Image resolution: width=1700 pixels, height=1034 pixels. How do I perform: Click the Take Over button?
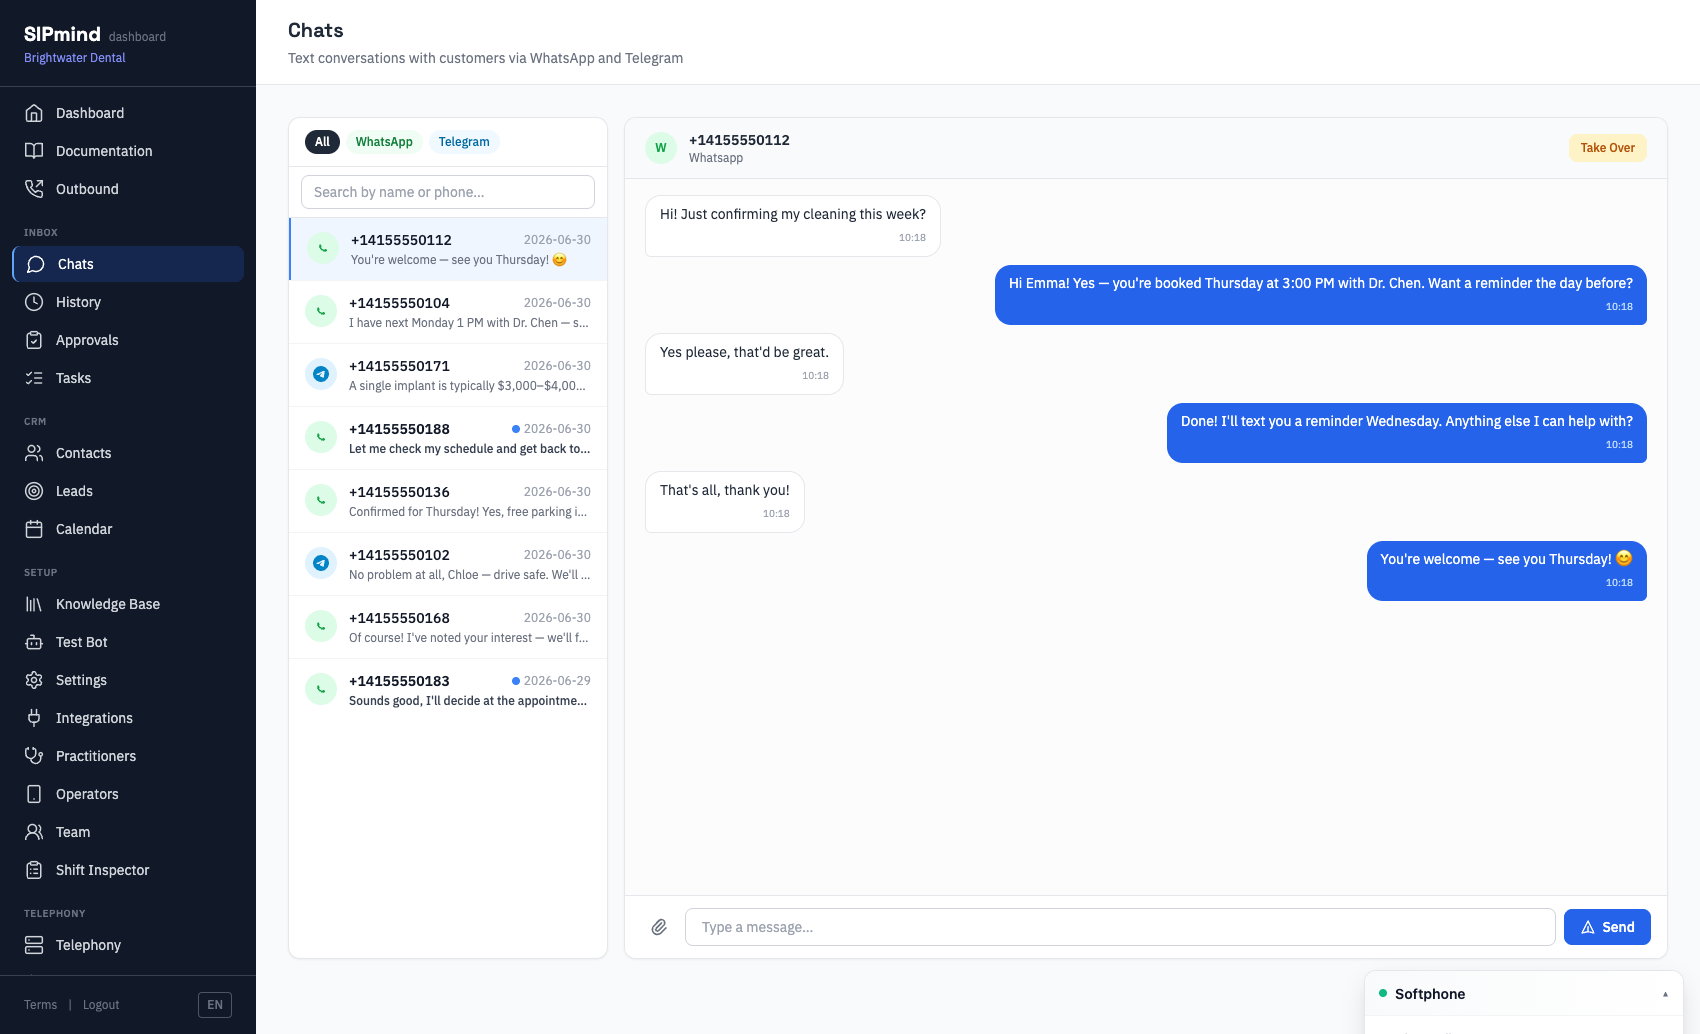[1607, 148]
